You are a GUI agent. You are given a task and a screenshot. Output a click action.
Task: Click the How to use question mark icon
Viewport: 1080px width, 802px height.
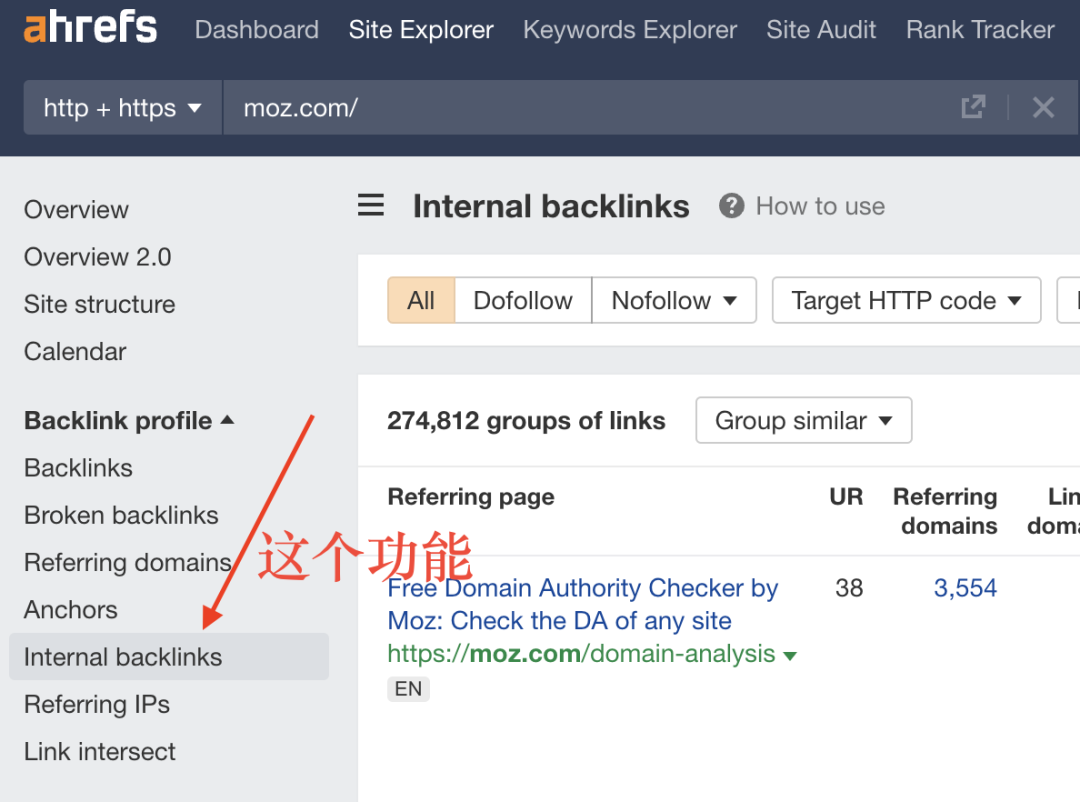click(731, 206)
